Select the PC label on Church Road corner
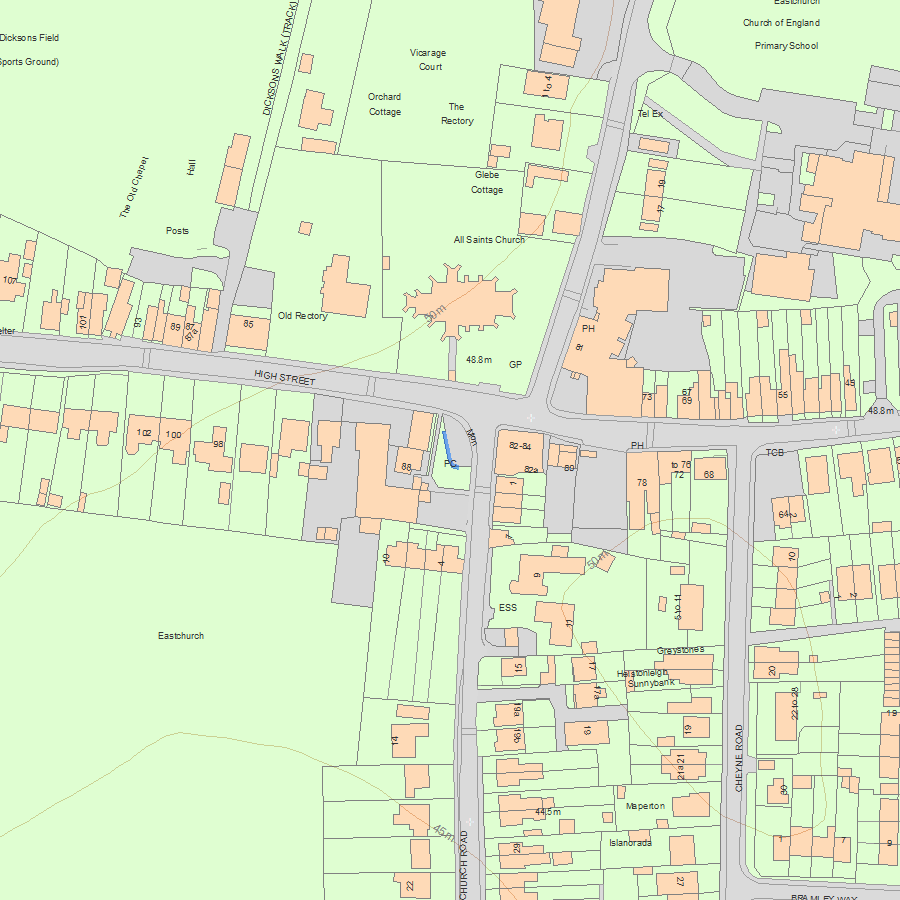The image size is (900, 900). tap(451, 463)
